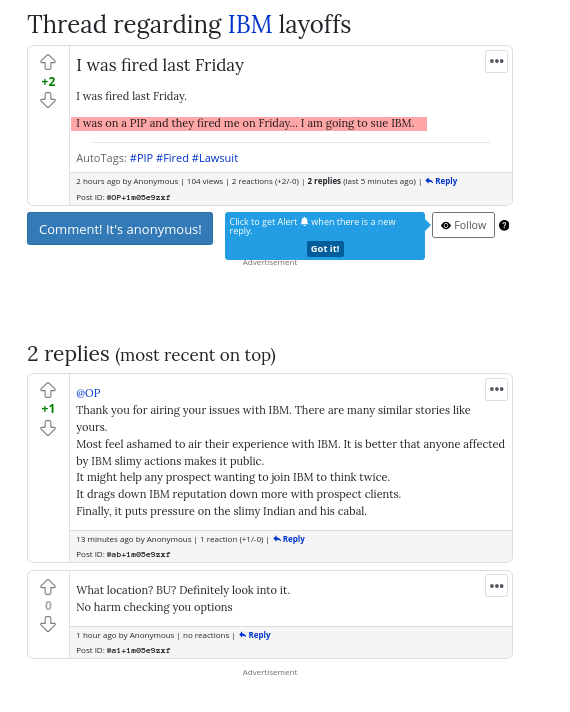The height and width of the screenshot is (712, 570).
Task: Upvote the 'What location? BU?' reply
Action: pos(48,587)
